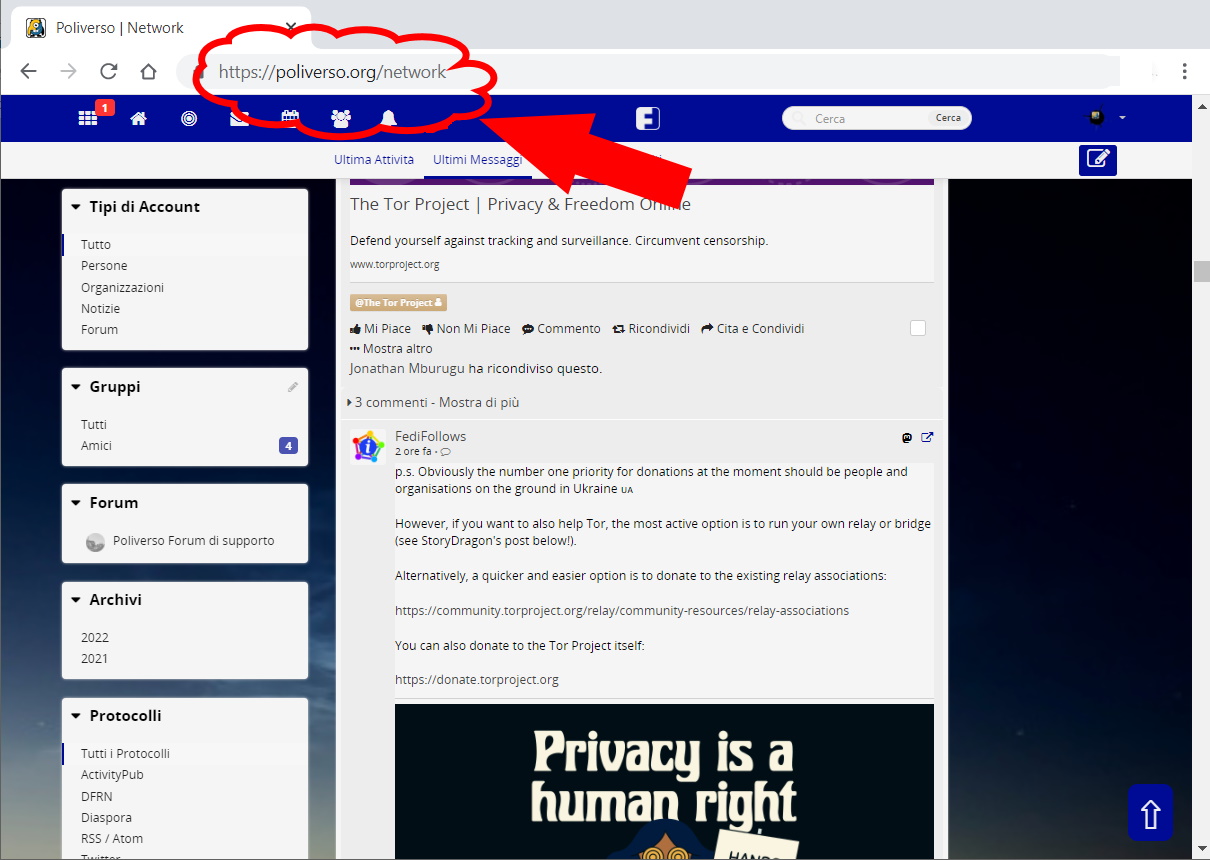Click the browser reload icon

(x=108, y=71)
